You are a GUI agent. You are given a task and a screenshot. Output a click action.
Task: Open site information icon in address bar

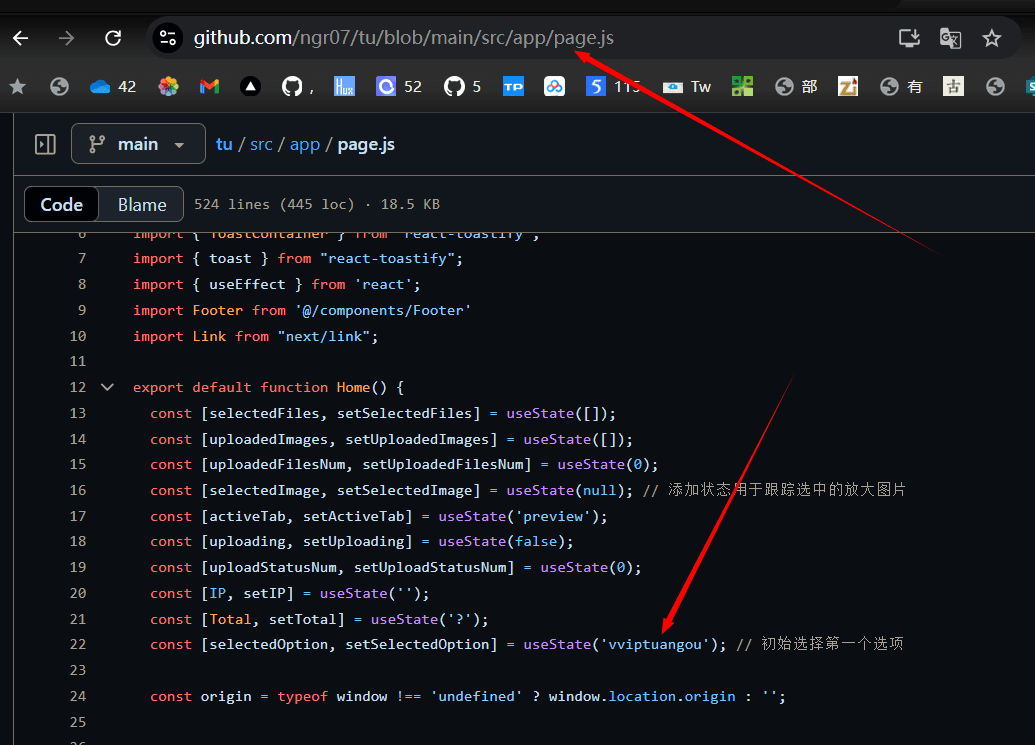[168, 38]
